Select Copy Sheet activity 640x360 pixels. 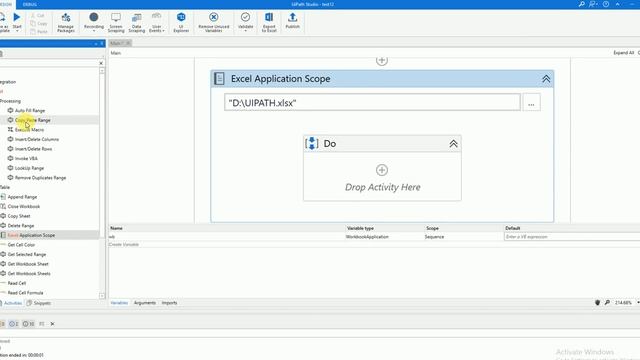19,216
